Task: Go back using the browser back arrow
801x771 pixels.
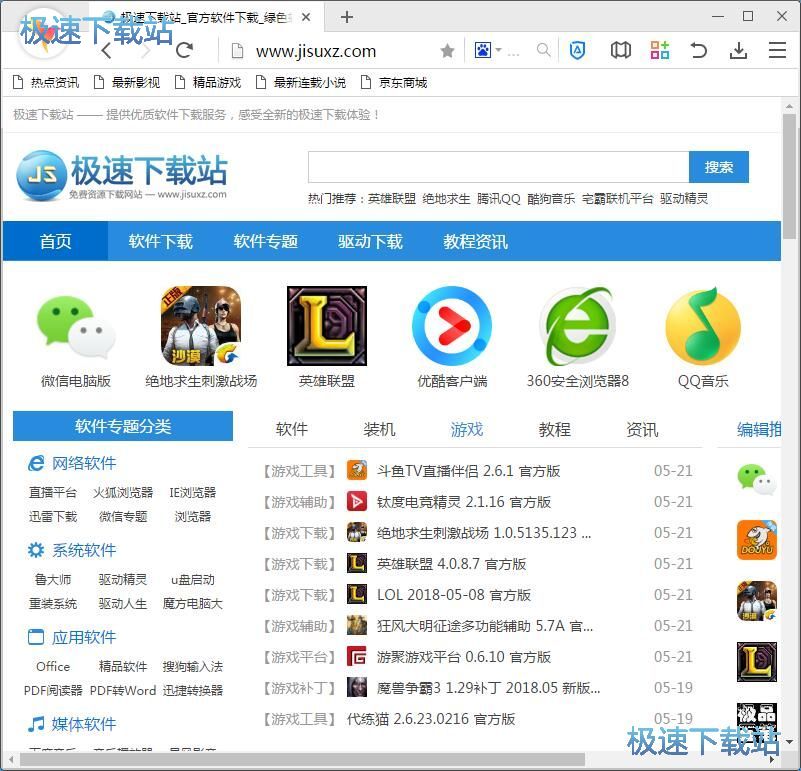Action: point(106,50)
